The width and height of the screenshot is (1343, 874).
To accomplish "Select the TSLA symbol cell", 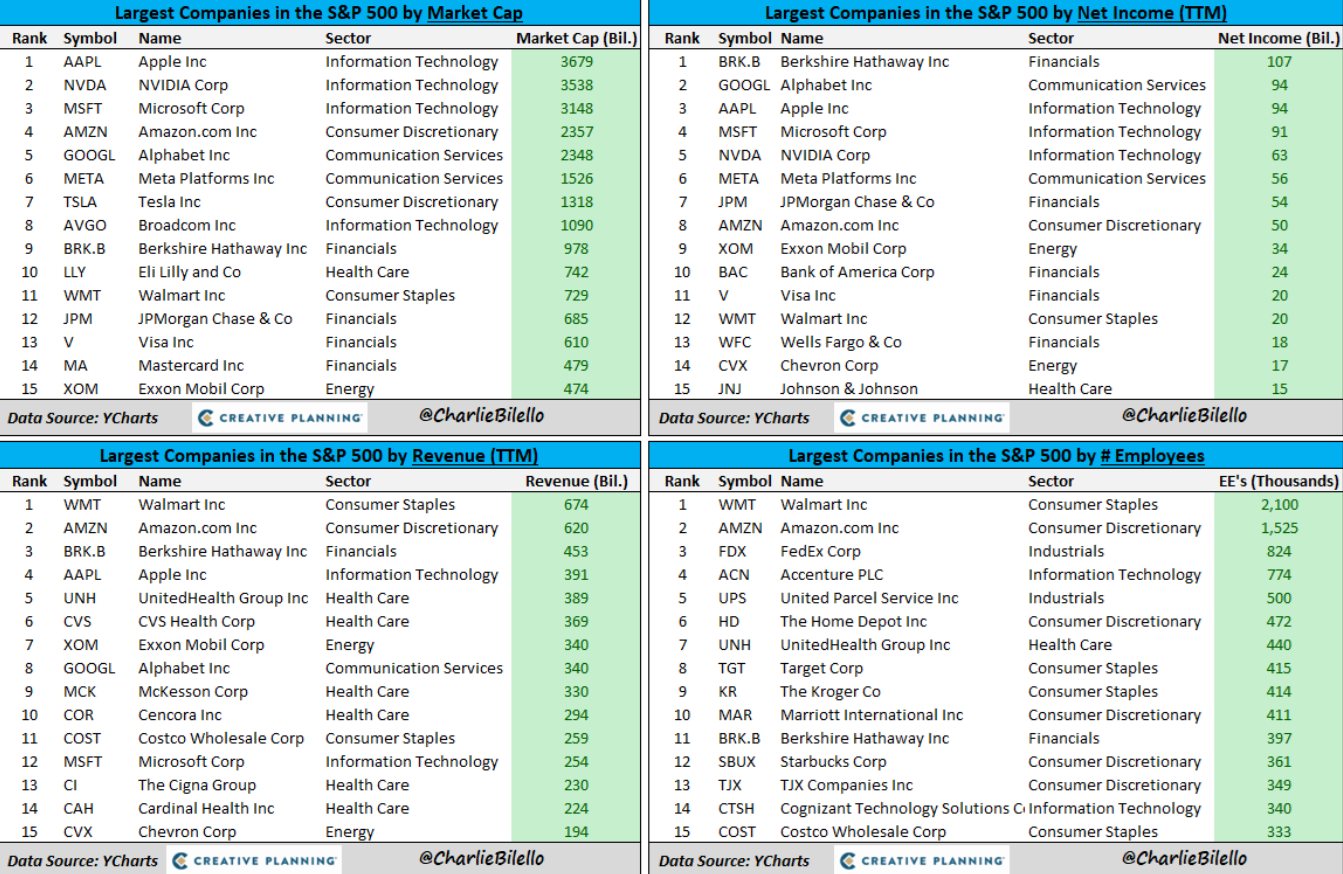I will coord(82,202).
